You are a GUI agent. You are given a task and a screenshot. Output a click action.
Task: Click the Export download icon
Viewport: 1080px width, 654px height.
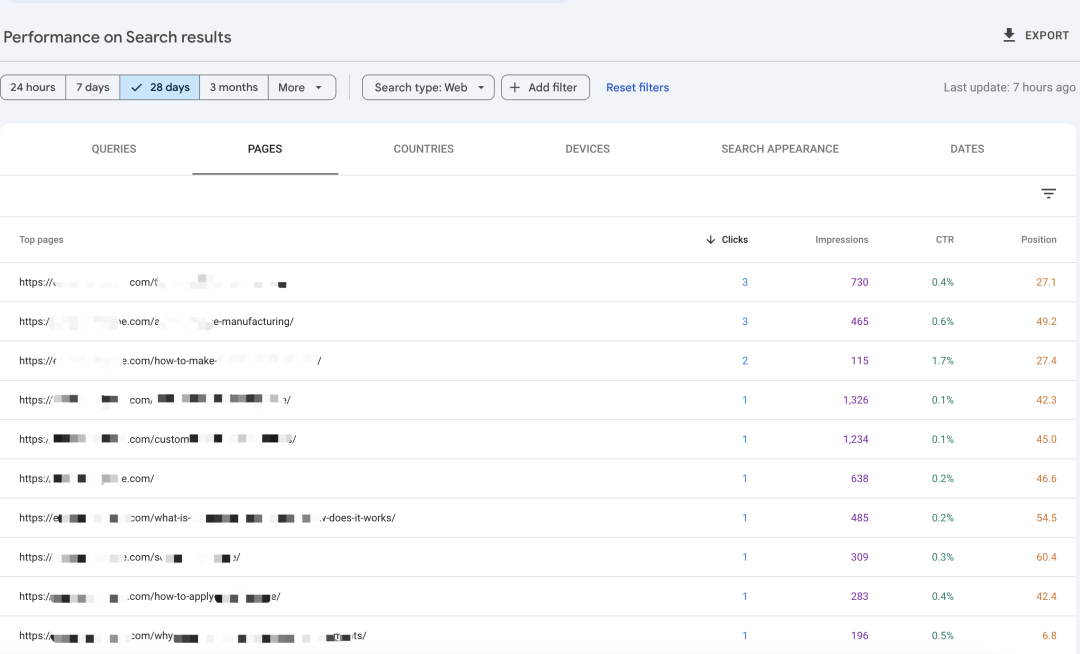[1009, 35]
